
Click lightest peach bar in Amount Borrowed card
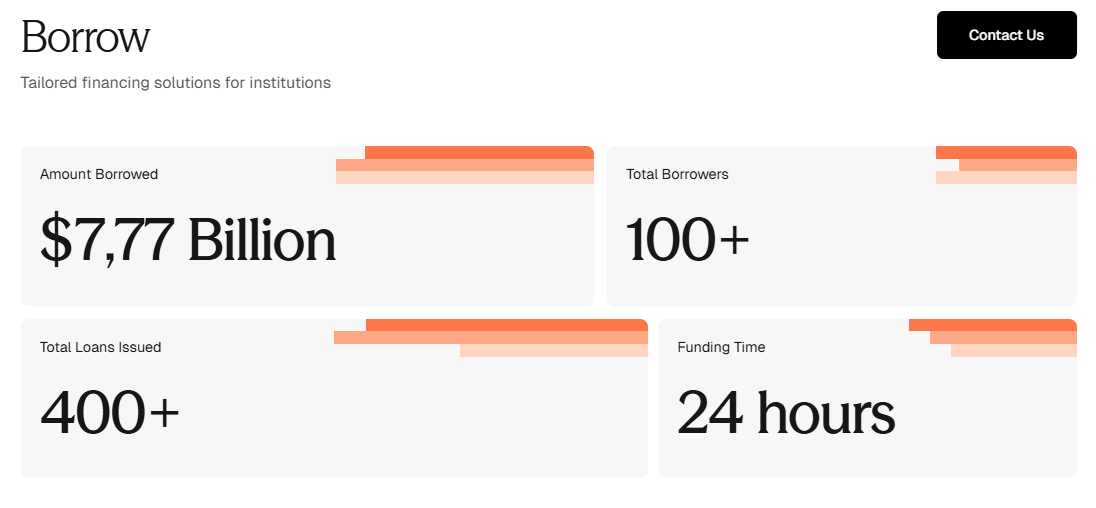[465, 178]
